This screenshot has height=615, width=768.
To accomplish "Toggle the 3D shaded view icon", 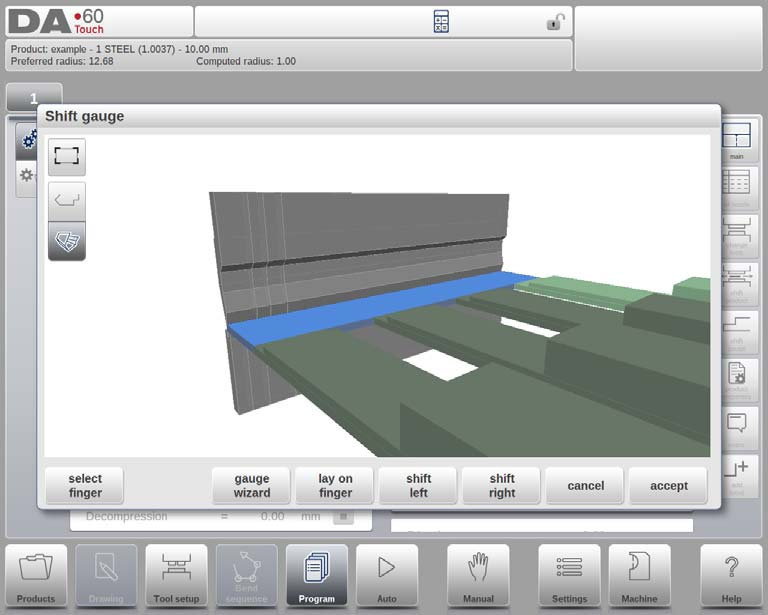I will [67, 241].
